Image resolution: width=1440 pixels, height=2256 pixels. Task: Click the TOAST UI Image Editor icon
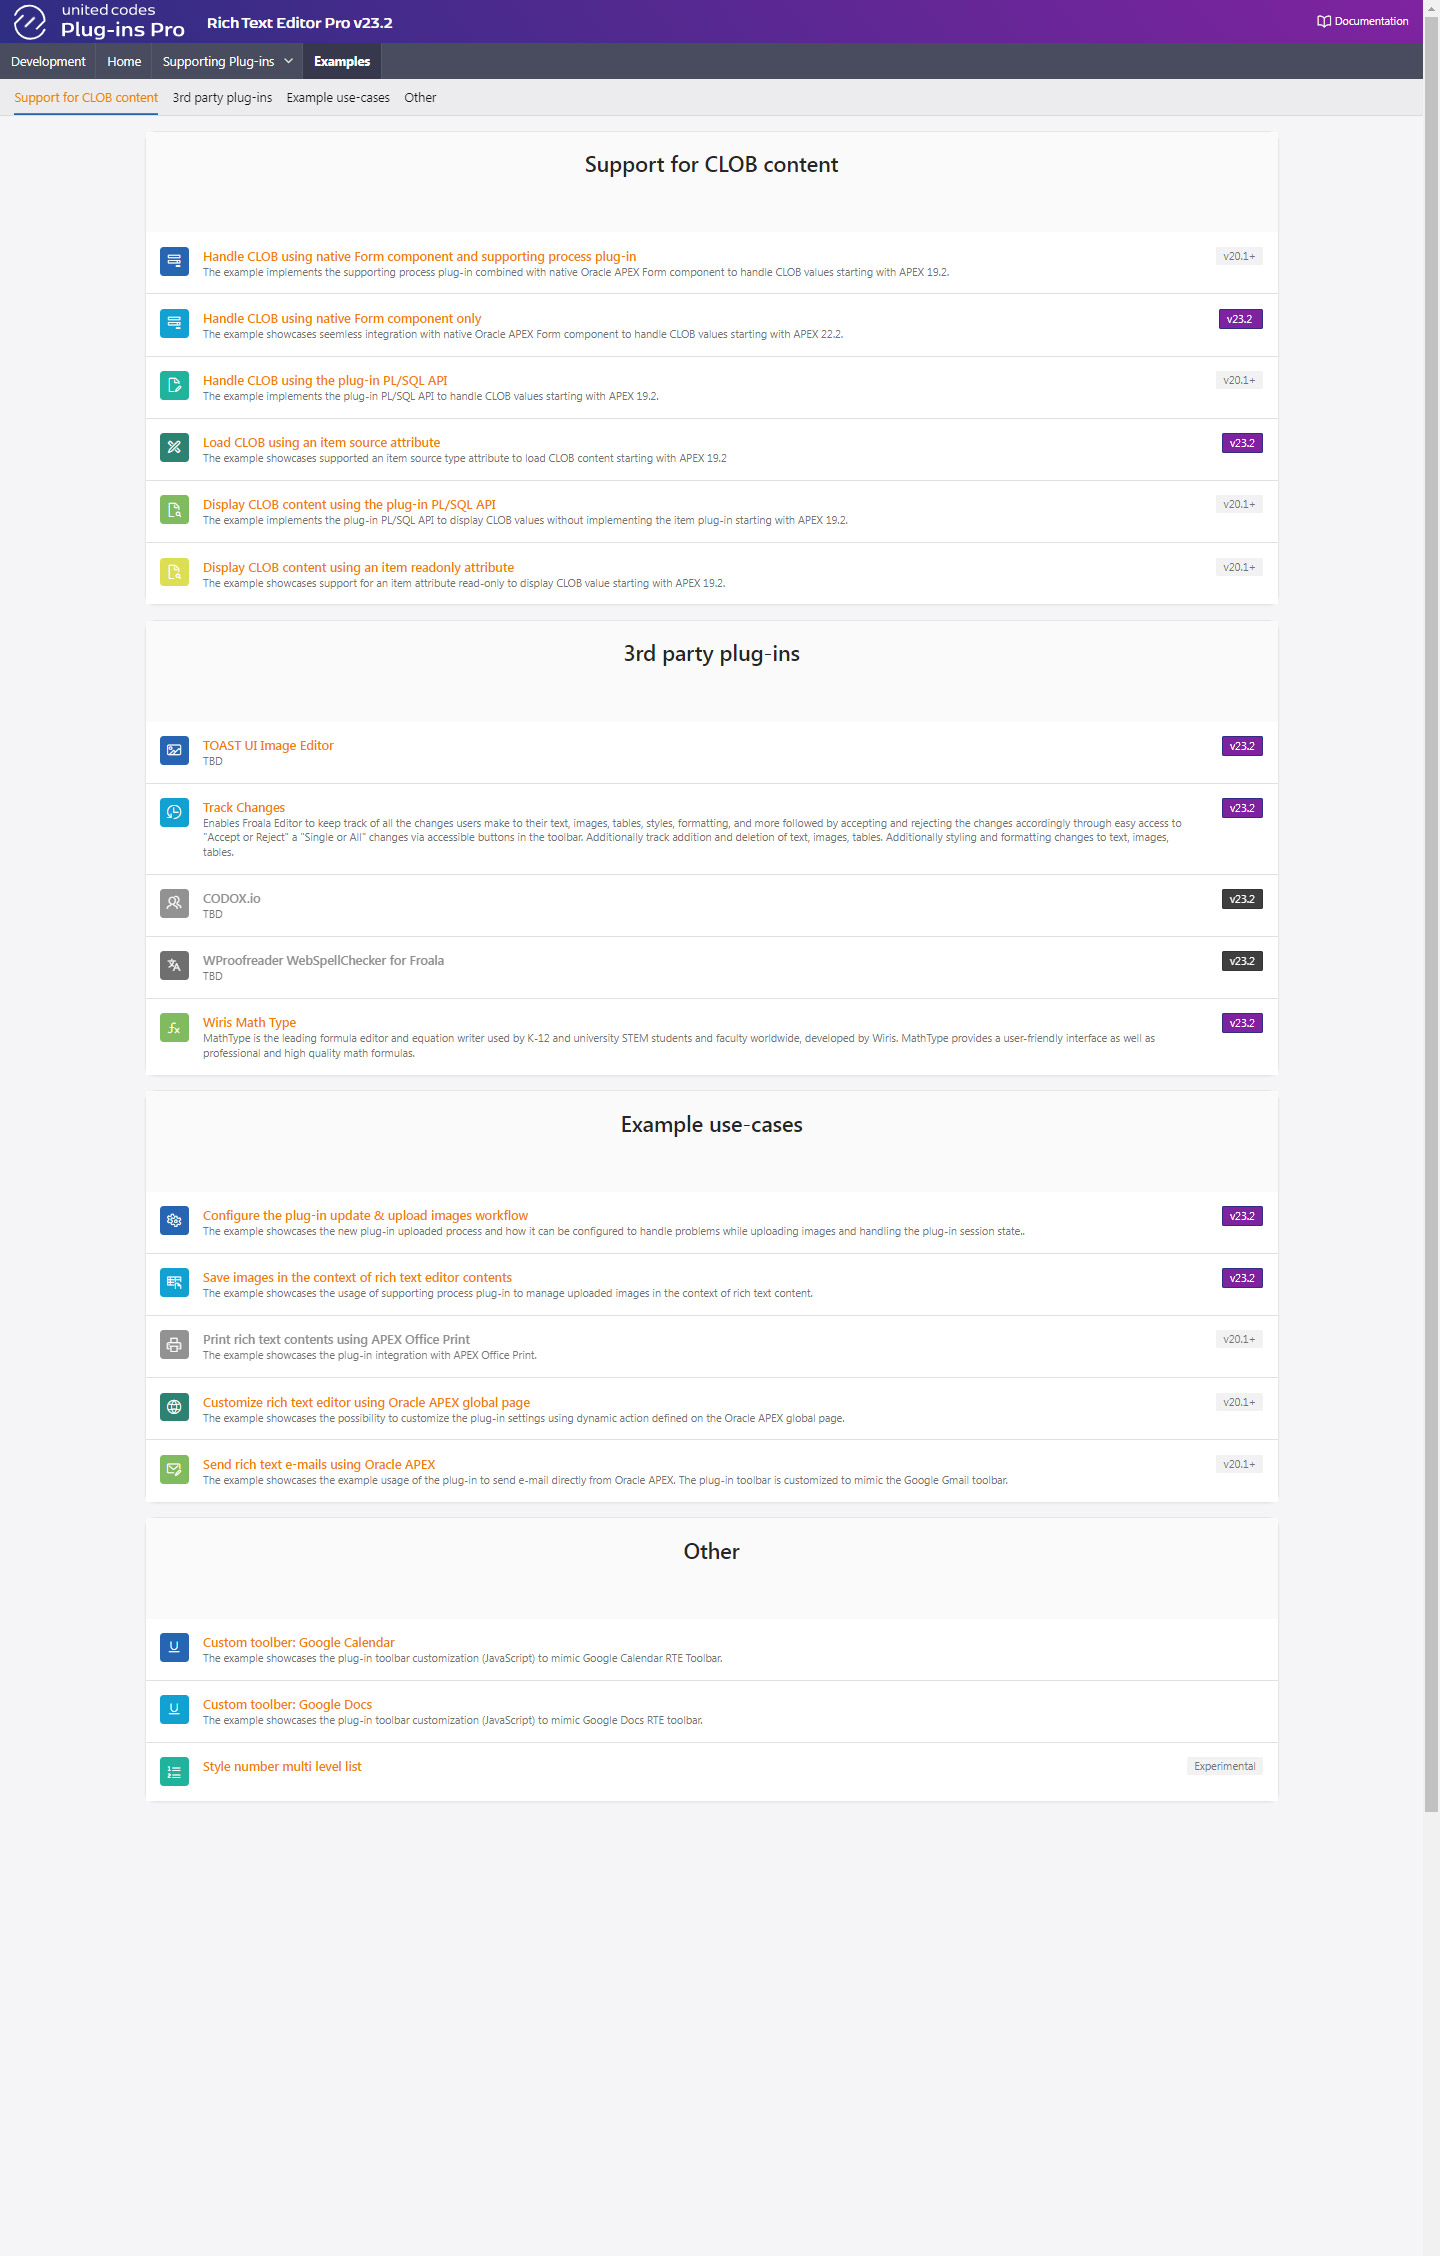(174, 751)
